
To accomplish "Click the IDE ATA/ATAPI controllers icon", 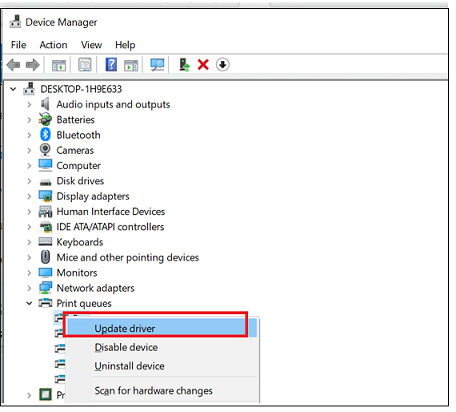I will coord(46,227).
